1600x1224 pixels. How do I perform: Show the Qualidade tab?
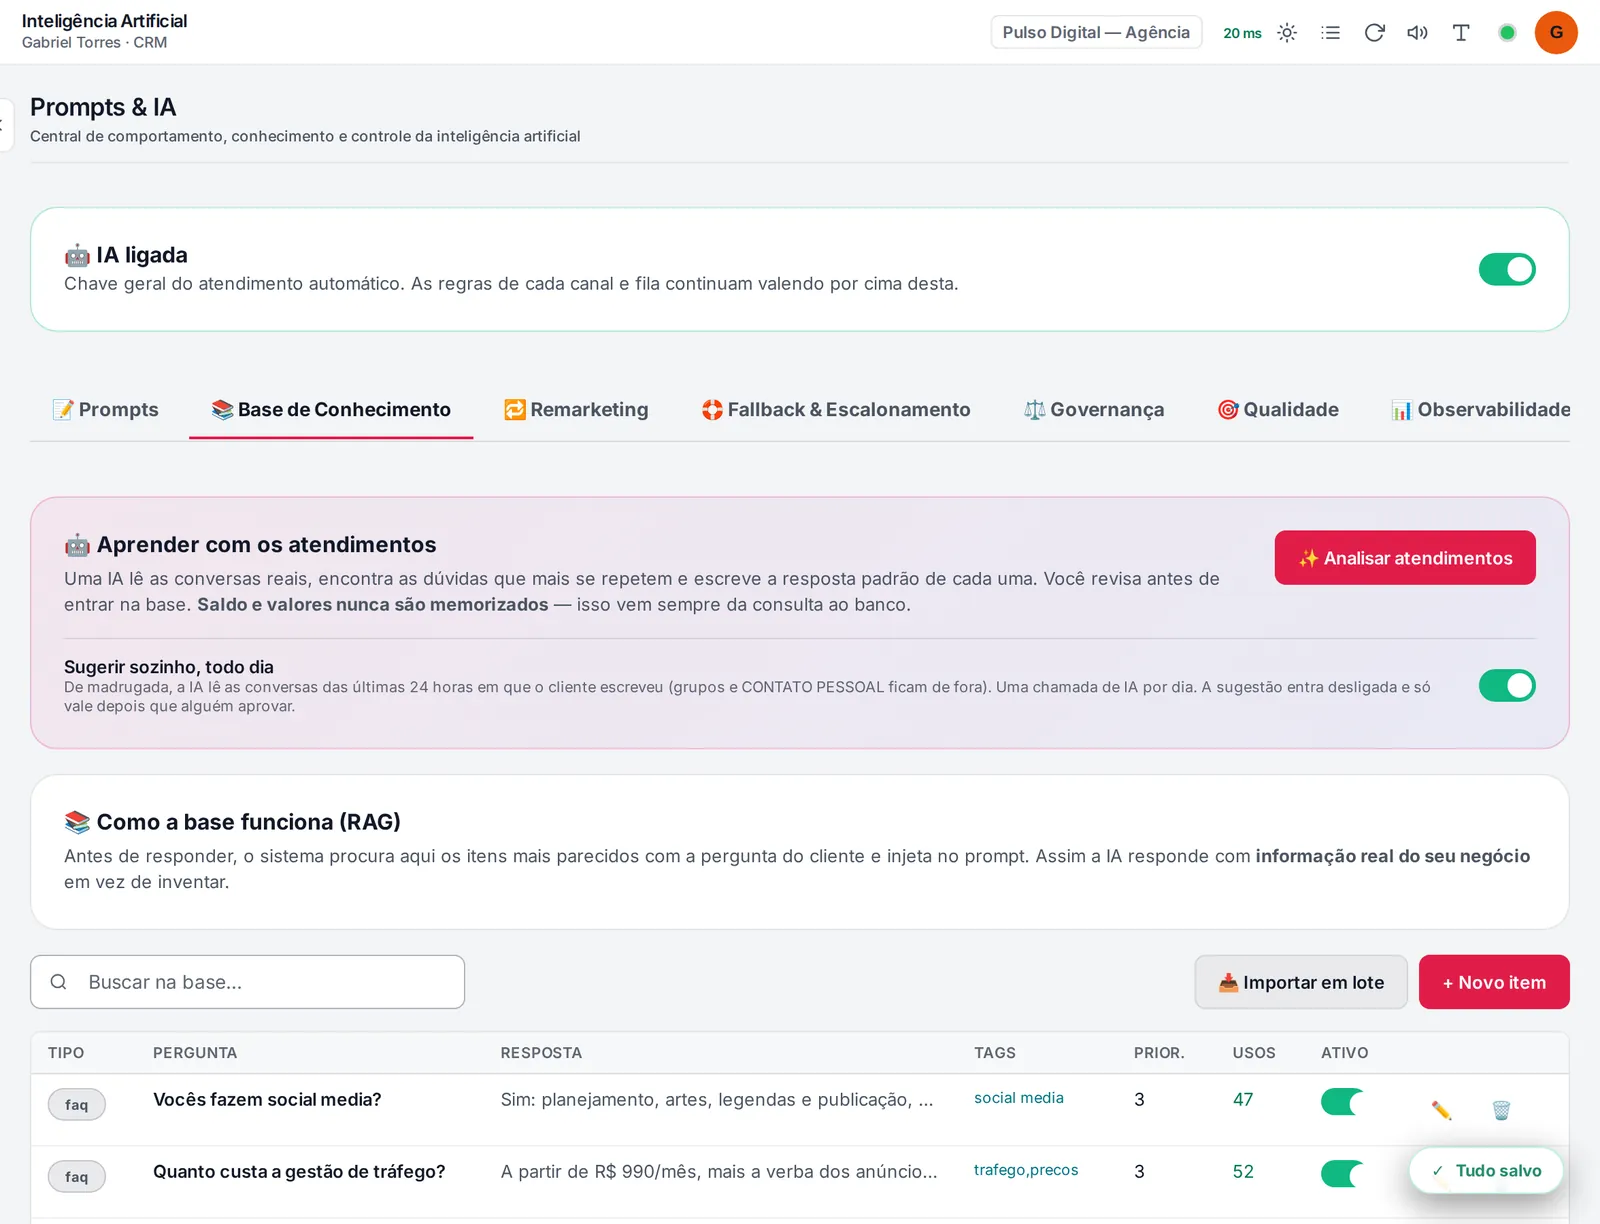1278,410
